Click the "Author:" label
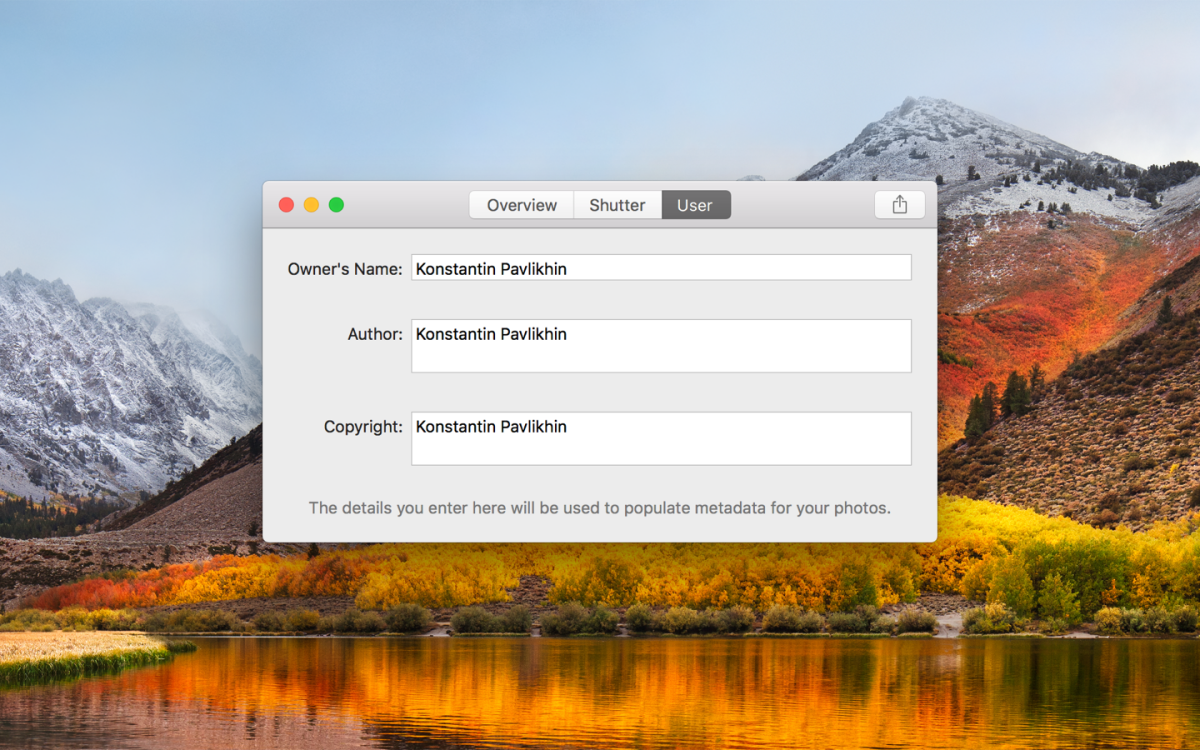Screen dimensions: 1200x750 pos(375,334)
